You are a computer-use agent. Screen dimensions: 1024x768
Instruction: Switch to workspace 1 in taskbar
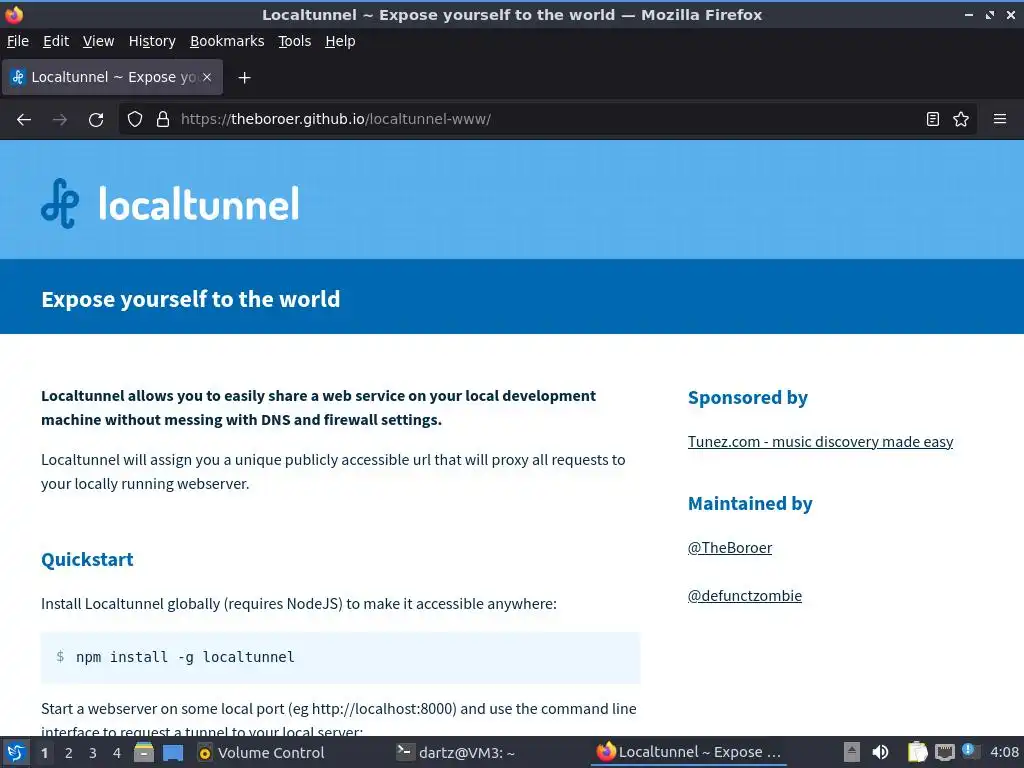44,753
